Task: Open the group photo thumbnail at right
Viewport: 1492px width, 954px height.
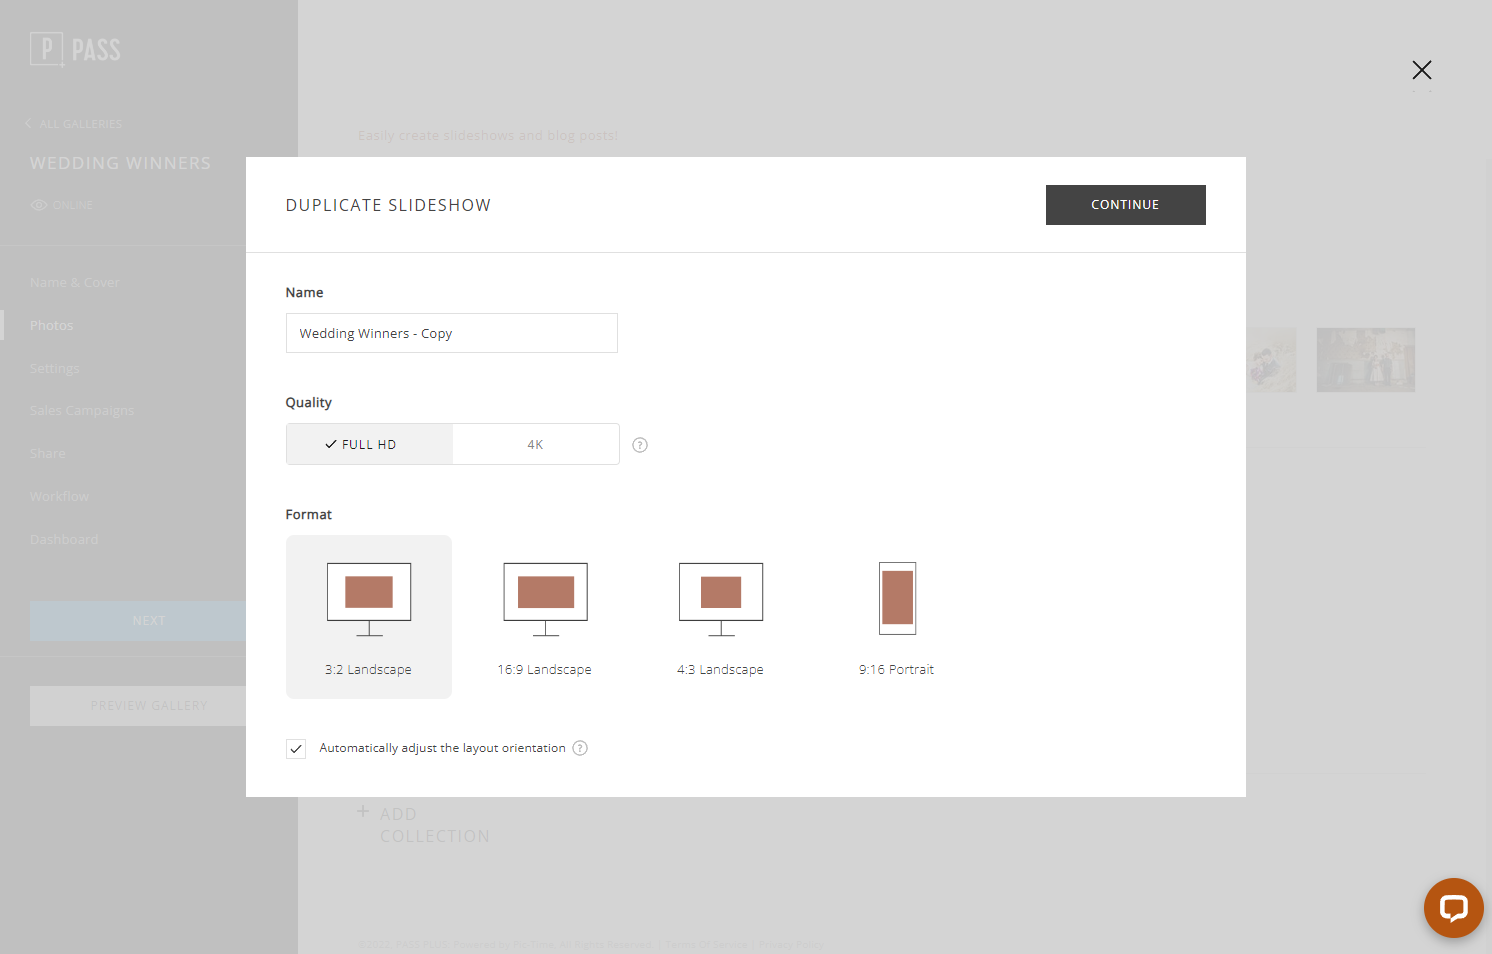Action: (1366, 360)
